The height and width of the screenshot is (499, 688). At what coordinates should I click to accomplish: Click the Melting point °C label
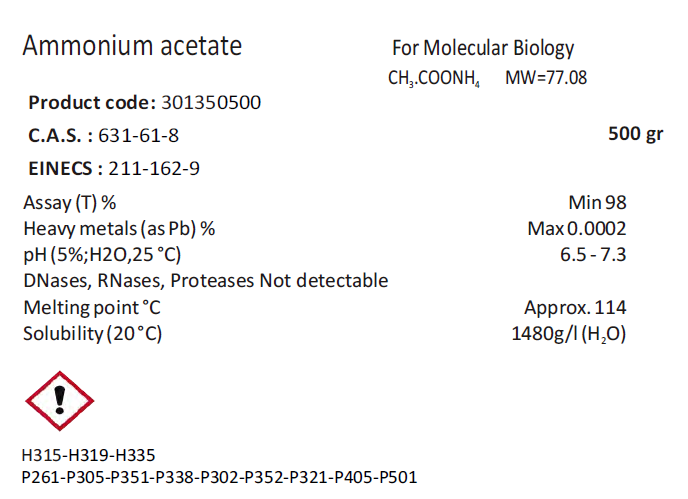click(x=92, y=307)
